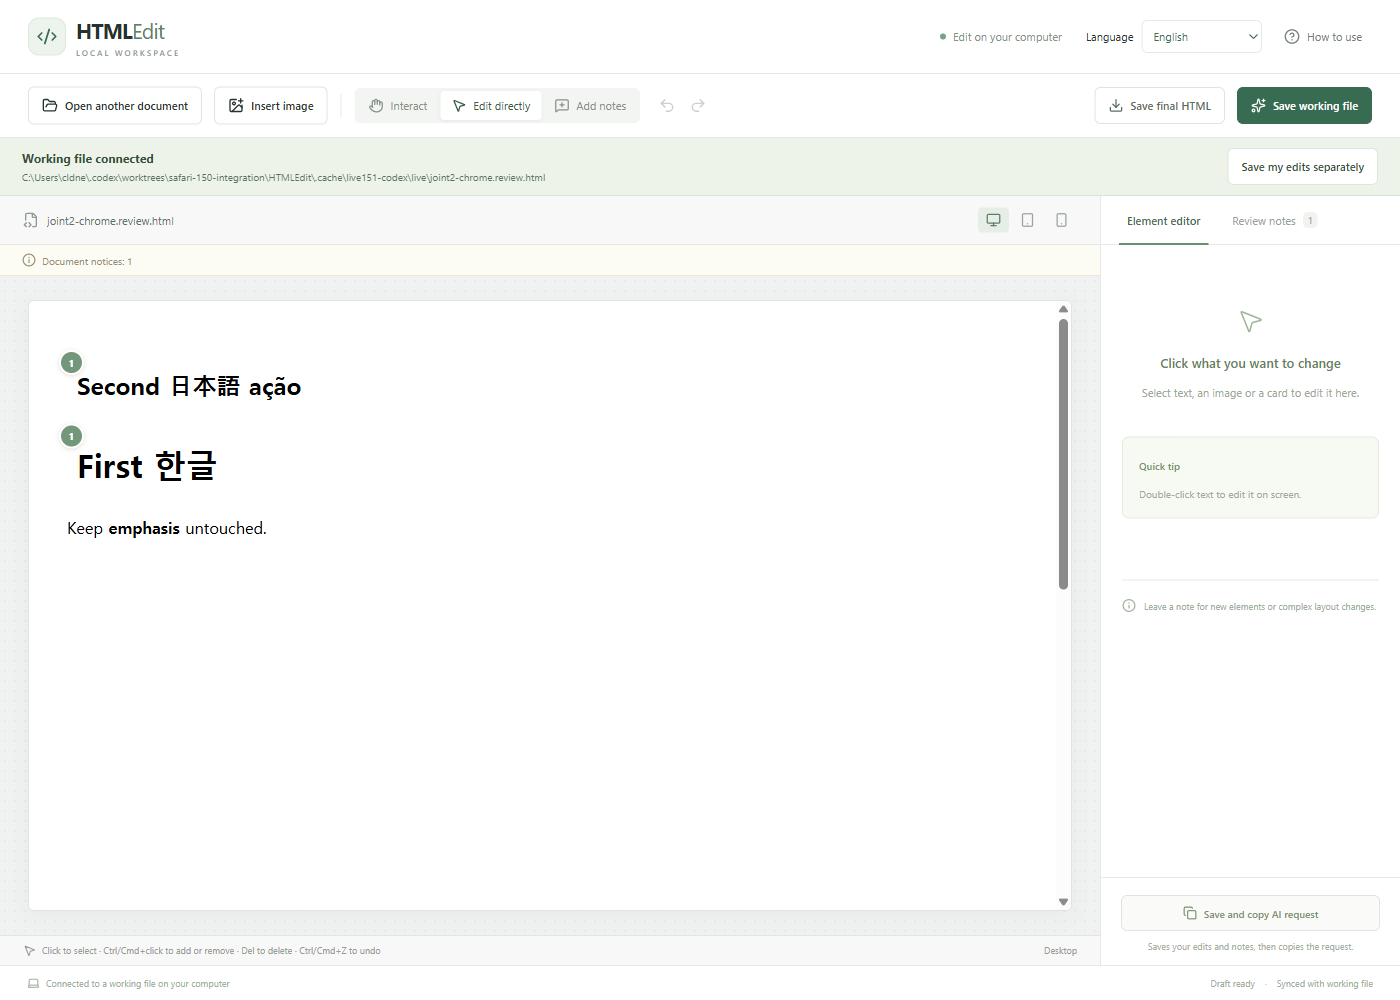1400x1000 pixels.
Task: Click the preview vertical scrollbar thumb
Action: click(x=1063, y=454)
